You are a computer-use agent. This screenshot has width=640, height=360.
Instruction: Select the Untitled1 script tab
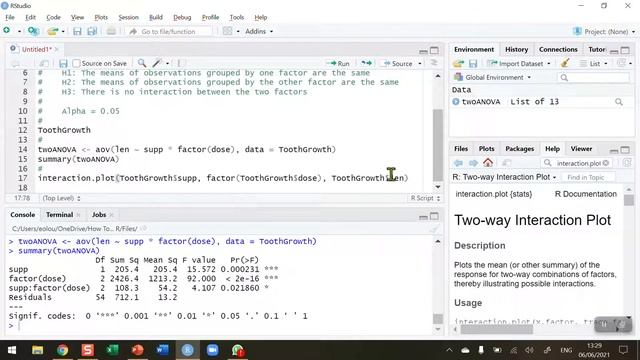[x=36, y=49]
